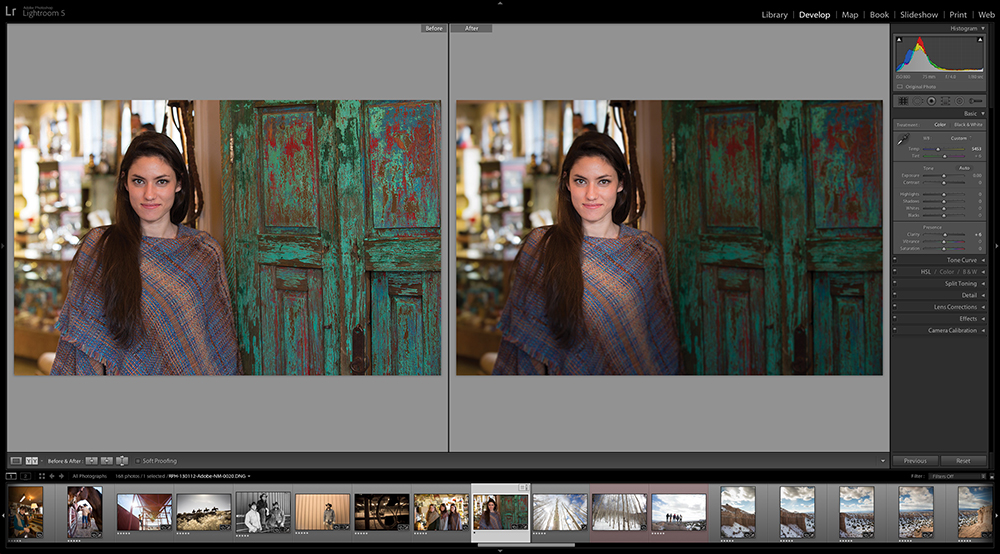Select the Red Eye Correction tool
Viewport: 1000px width, 554px height.
pos(931,101)
